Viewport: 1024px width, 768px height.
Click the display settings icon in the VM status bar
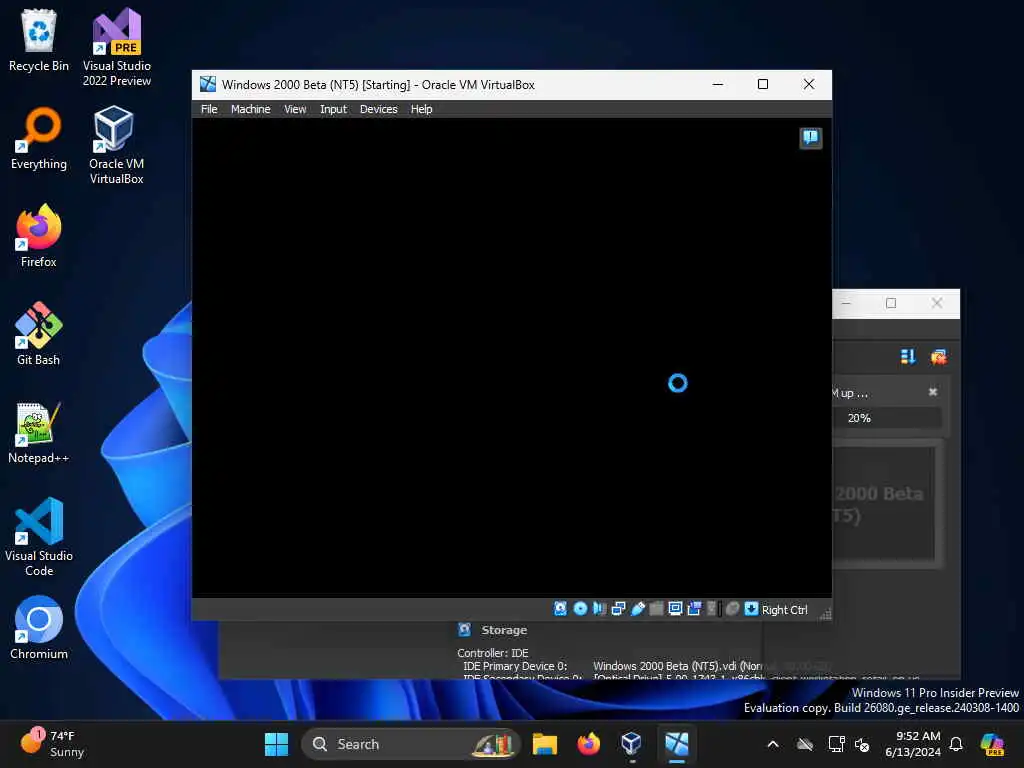point(675,609)
